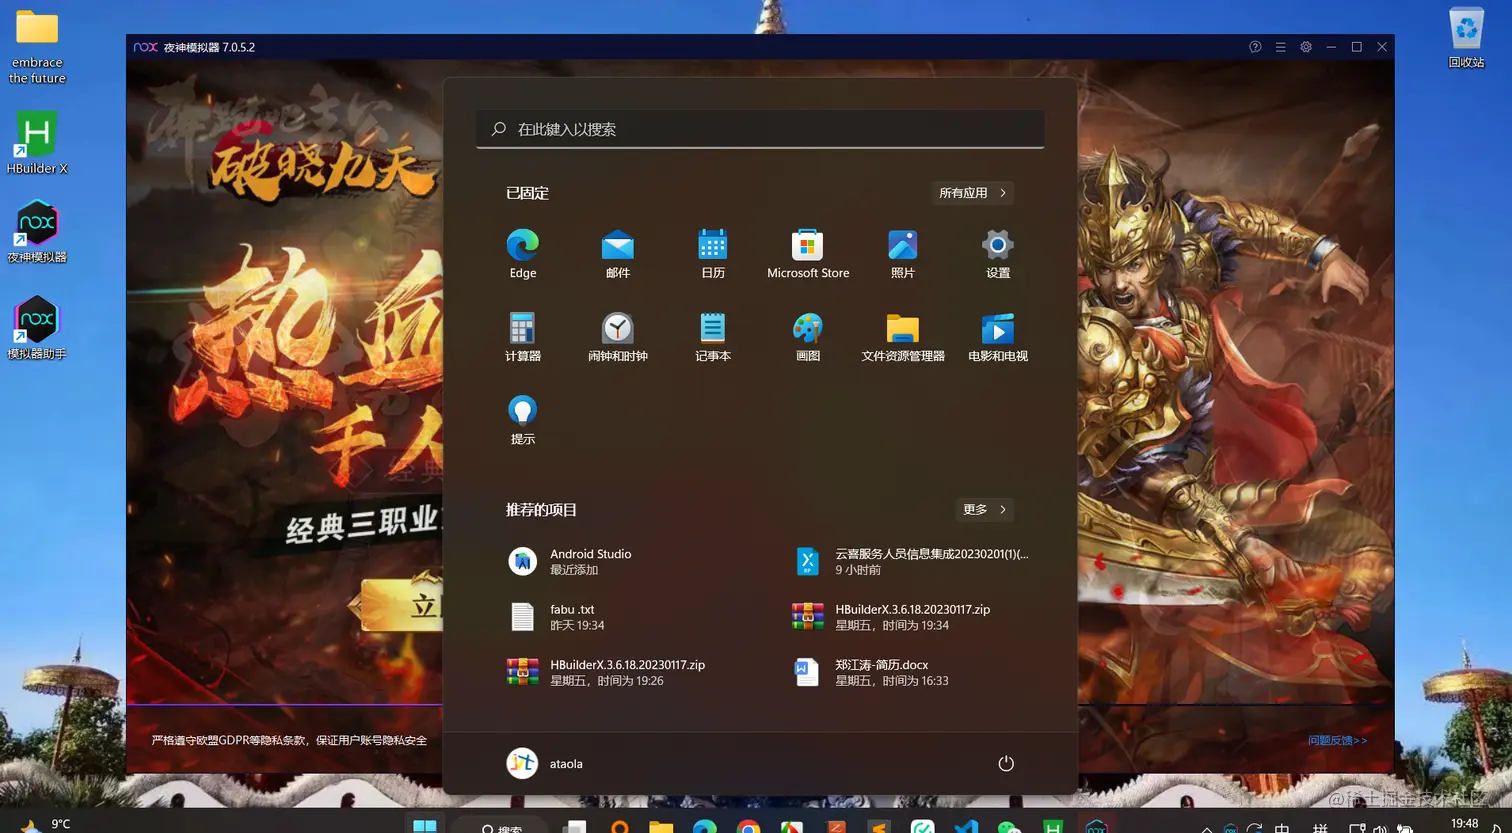Open Nox emulator settings gear
This screenshot has width=1512, height=833.
1305,47
